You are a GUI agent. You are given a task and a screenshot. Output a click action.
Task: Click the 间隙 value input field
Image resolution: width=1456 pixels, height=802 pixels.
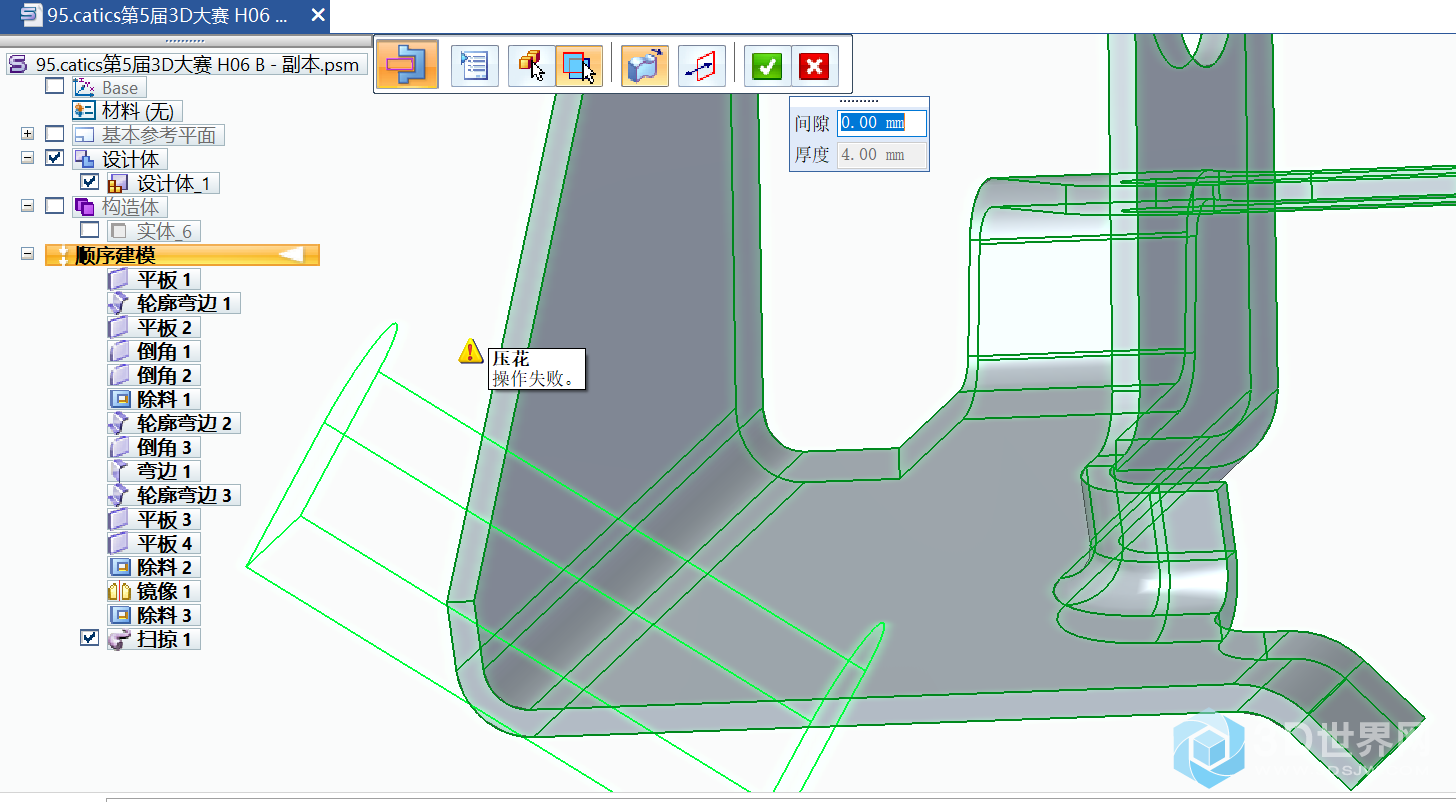point(882,123)
